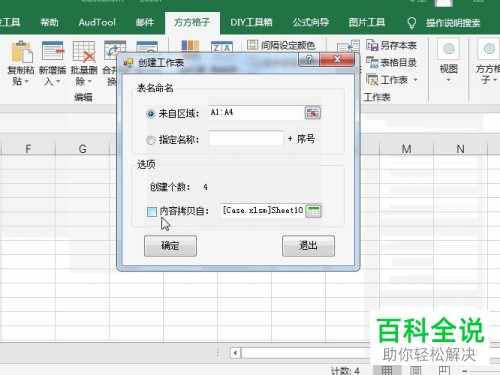Open the 表格目录 sheet index tool

point(392,62)
